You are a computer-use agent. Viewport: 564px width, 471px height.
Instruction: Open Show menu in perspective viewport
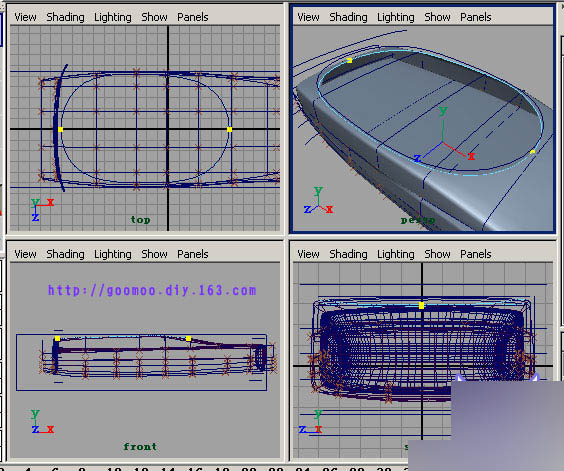coord(437,17)
